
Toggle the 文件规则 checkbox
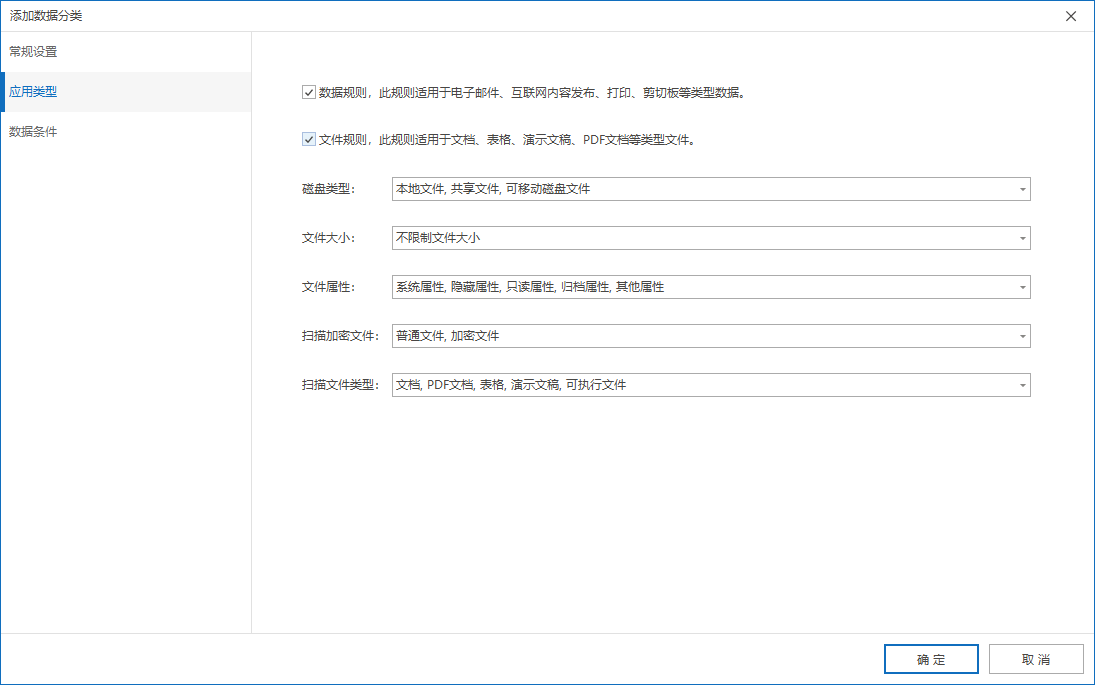pos(309,140)
